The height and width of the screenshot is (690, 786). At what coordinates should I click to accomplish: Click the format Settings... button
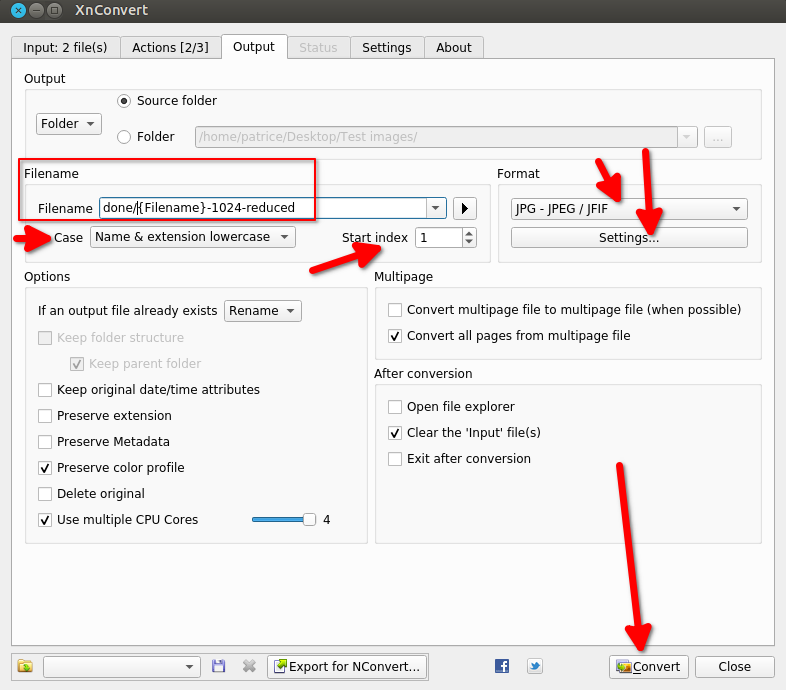[629, 238]
